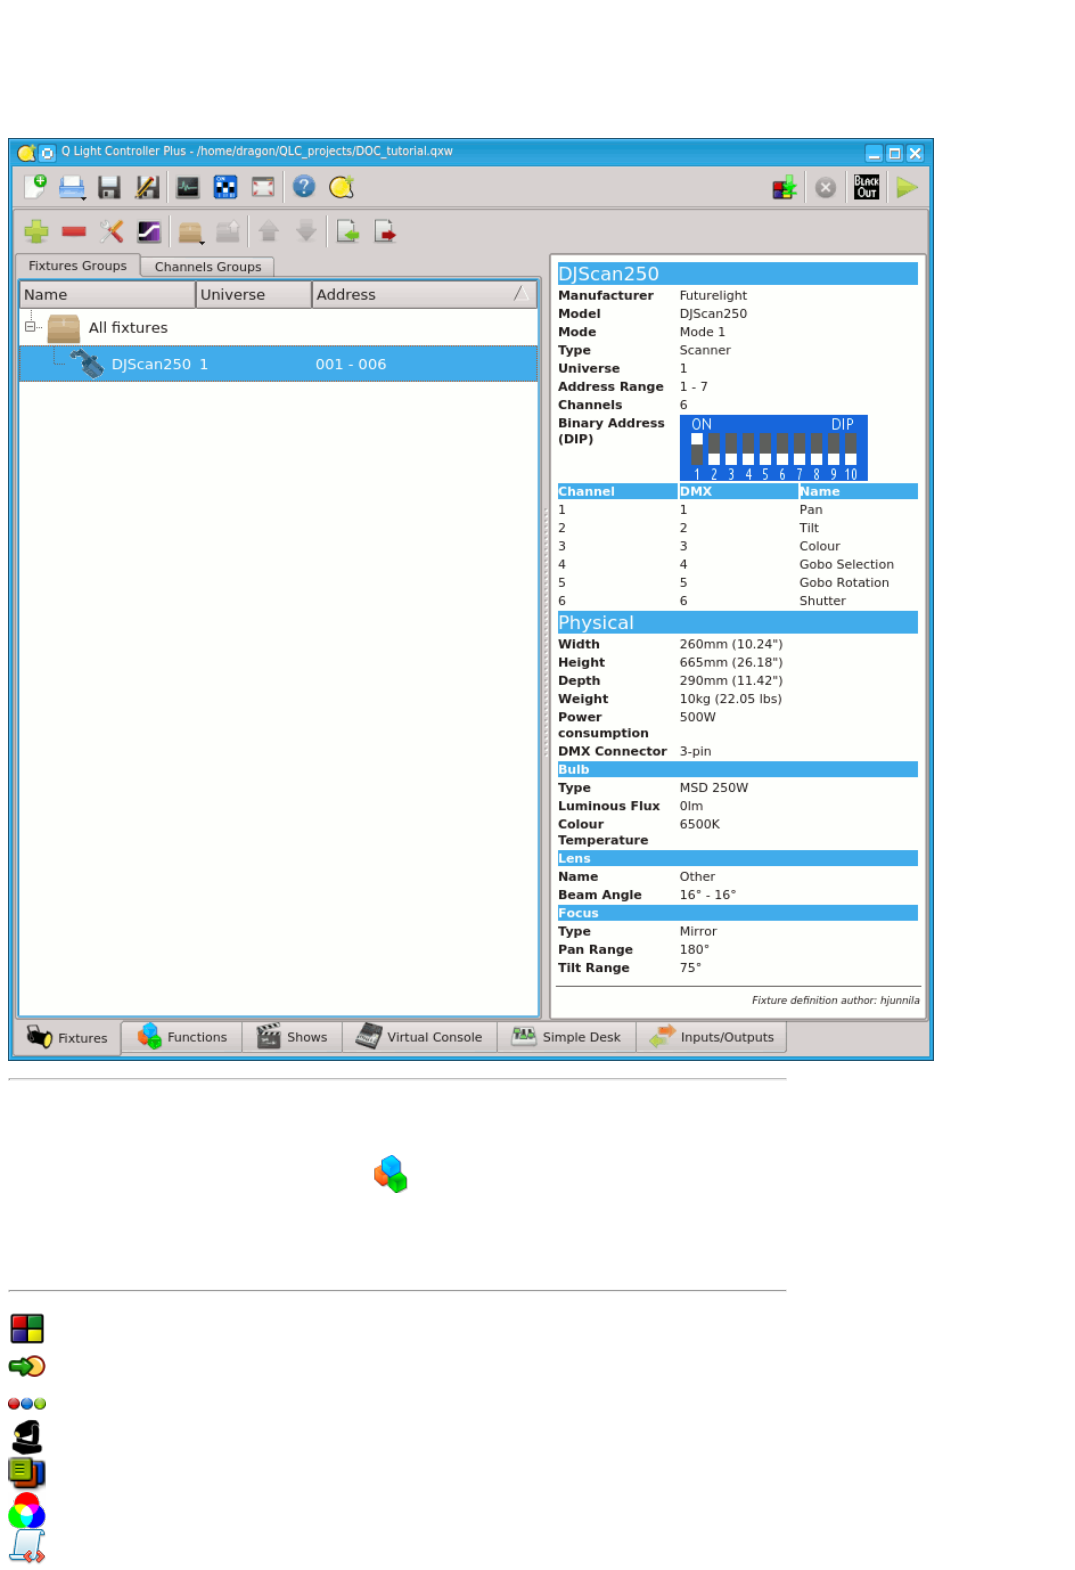Sort the list by the Name column header
The height and width of the screenshot is (1570, 1075).
[107, 295]
